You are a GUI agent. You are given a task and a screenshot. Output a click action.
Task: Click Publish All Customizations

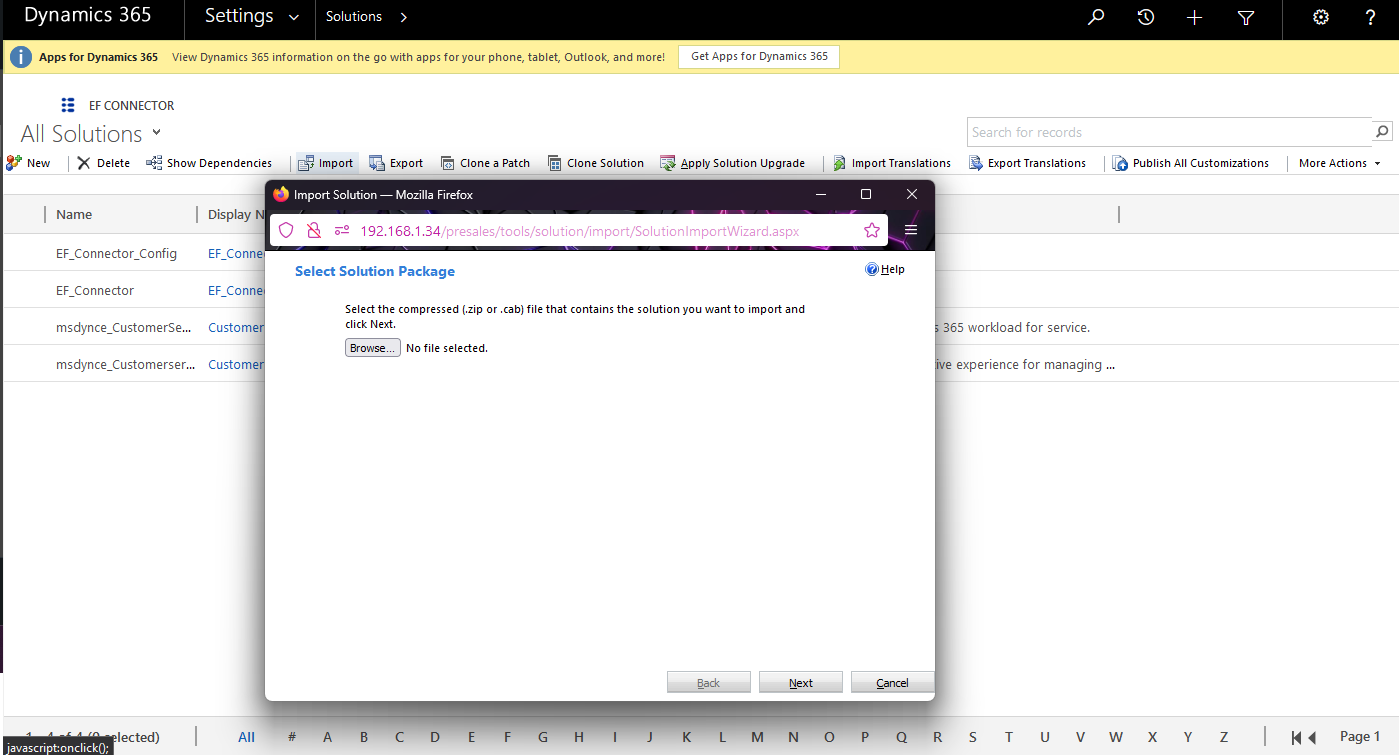tap(1191, 163)
